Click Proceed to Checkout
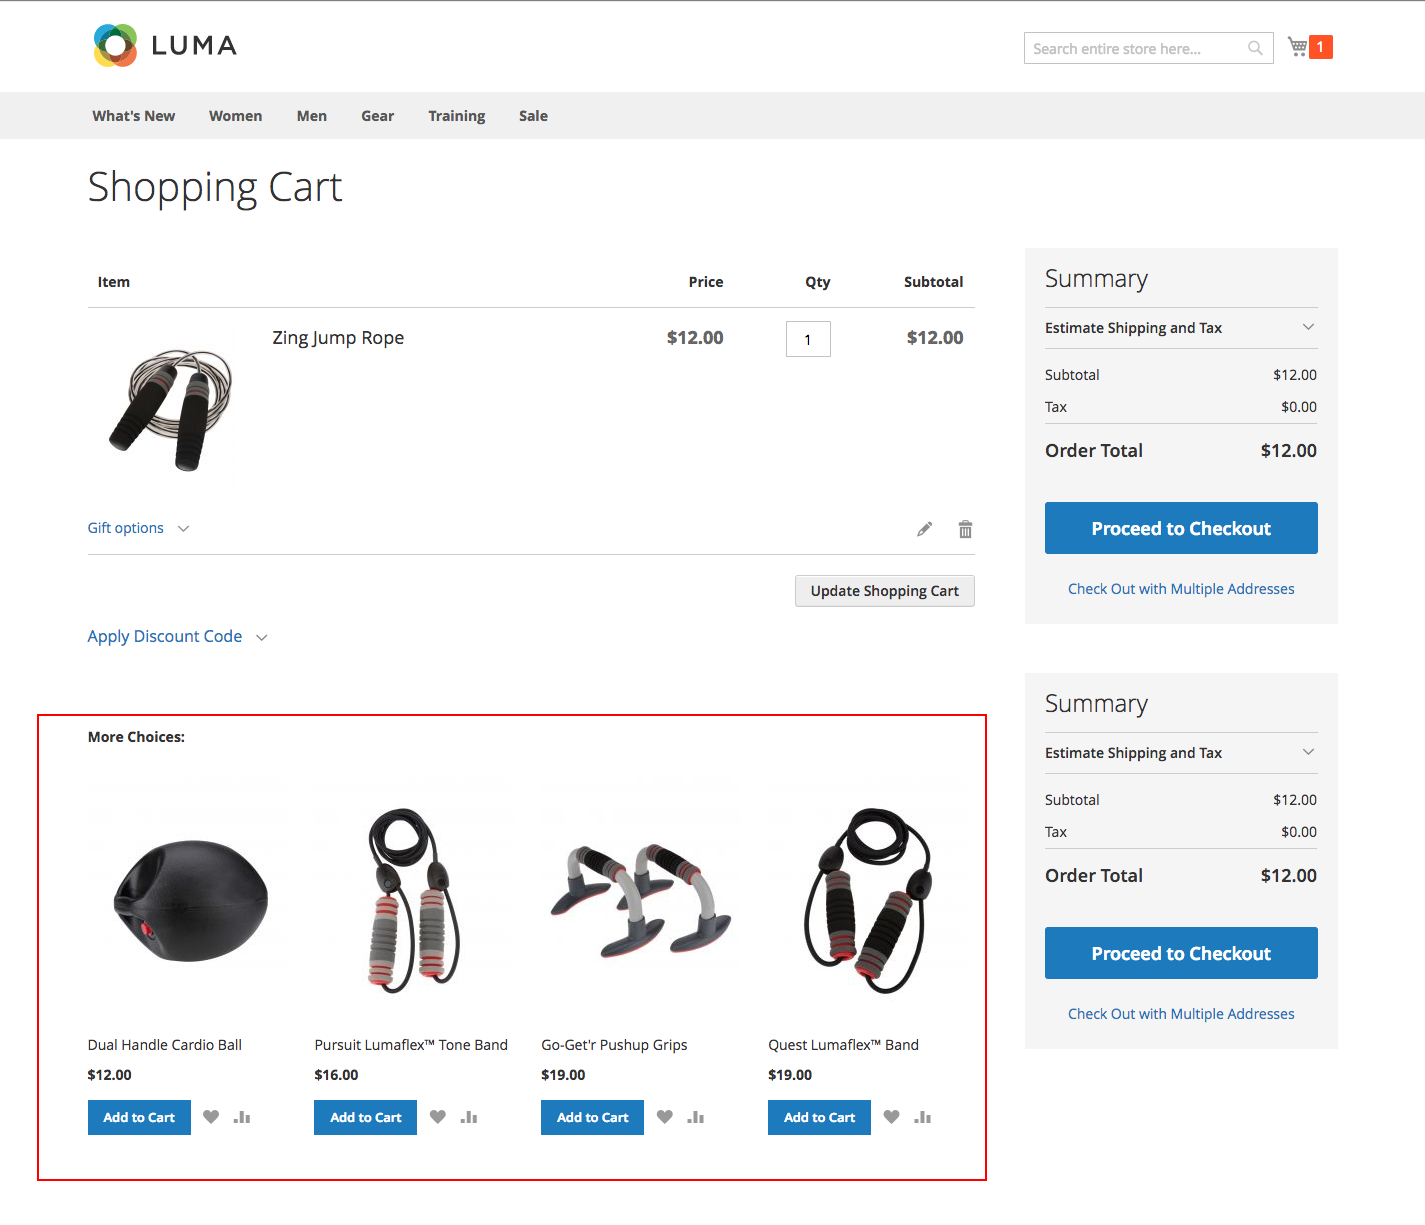The width and height of the screenshot is (1425, 1225). click(1180, 528)
